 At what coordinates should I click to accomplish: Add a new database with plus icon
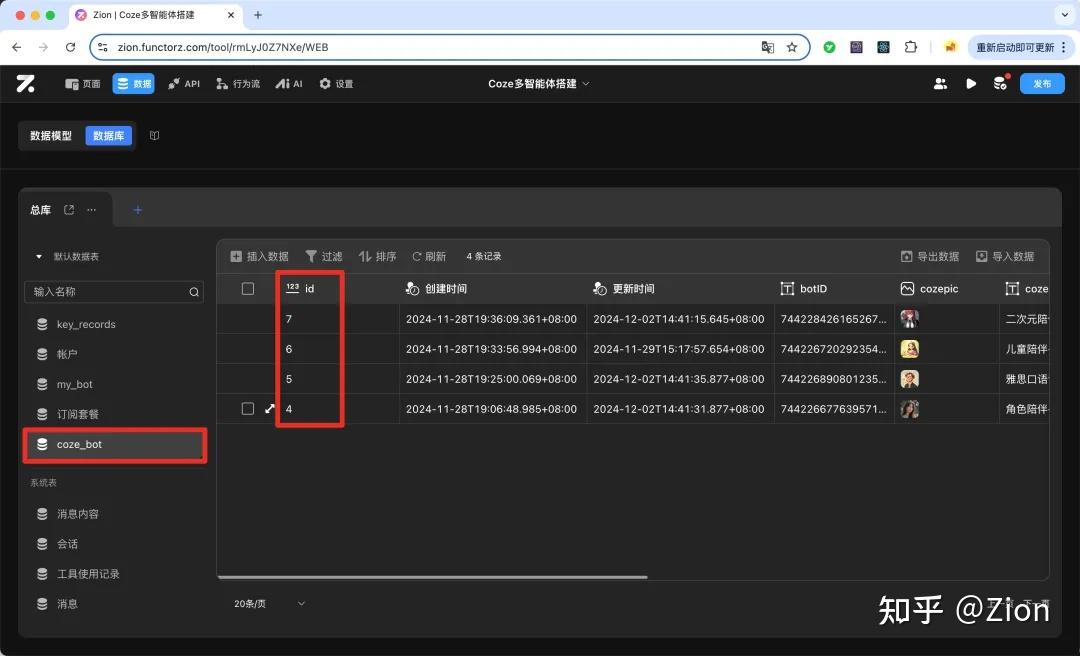pyautogui.click(x=138, y=209)
